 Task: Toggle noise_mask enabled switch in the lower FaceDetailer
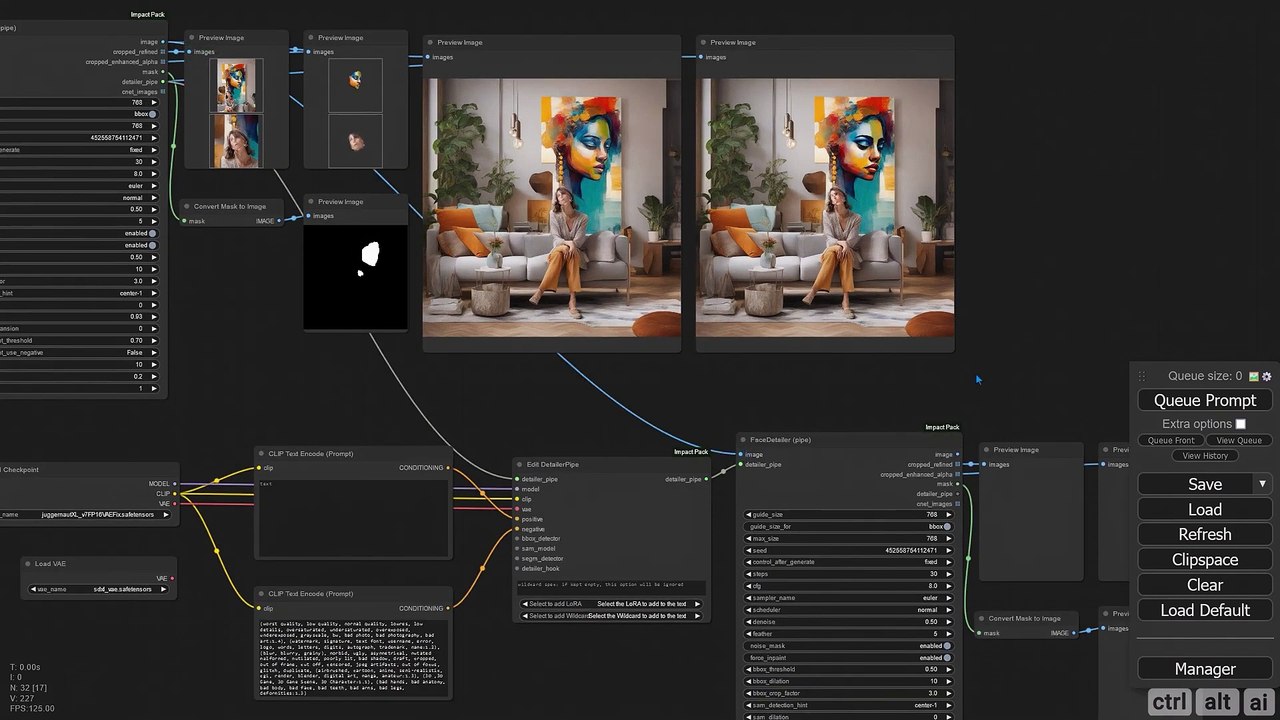pyautogui.click(x=947, y=646)
